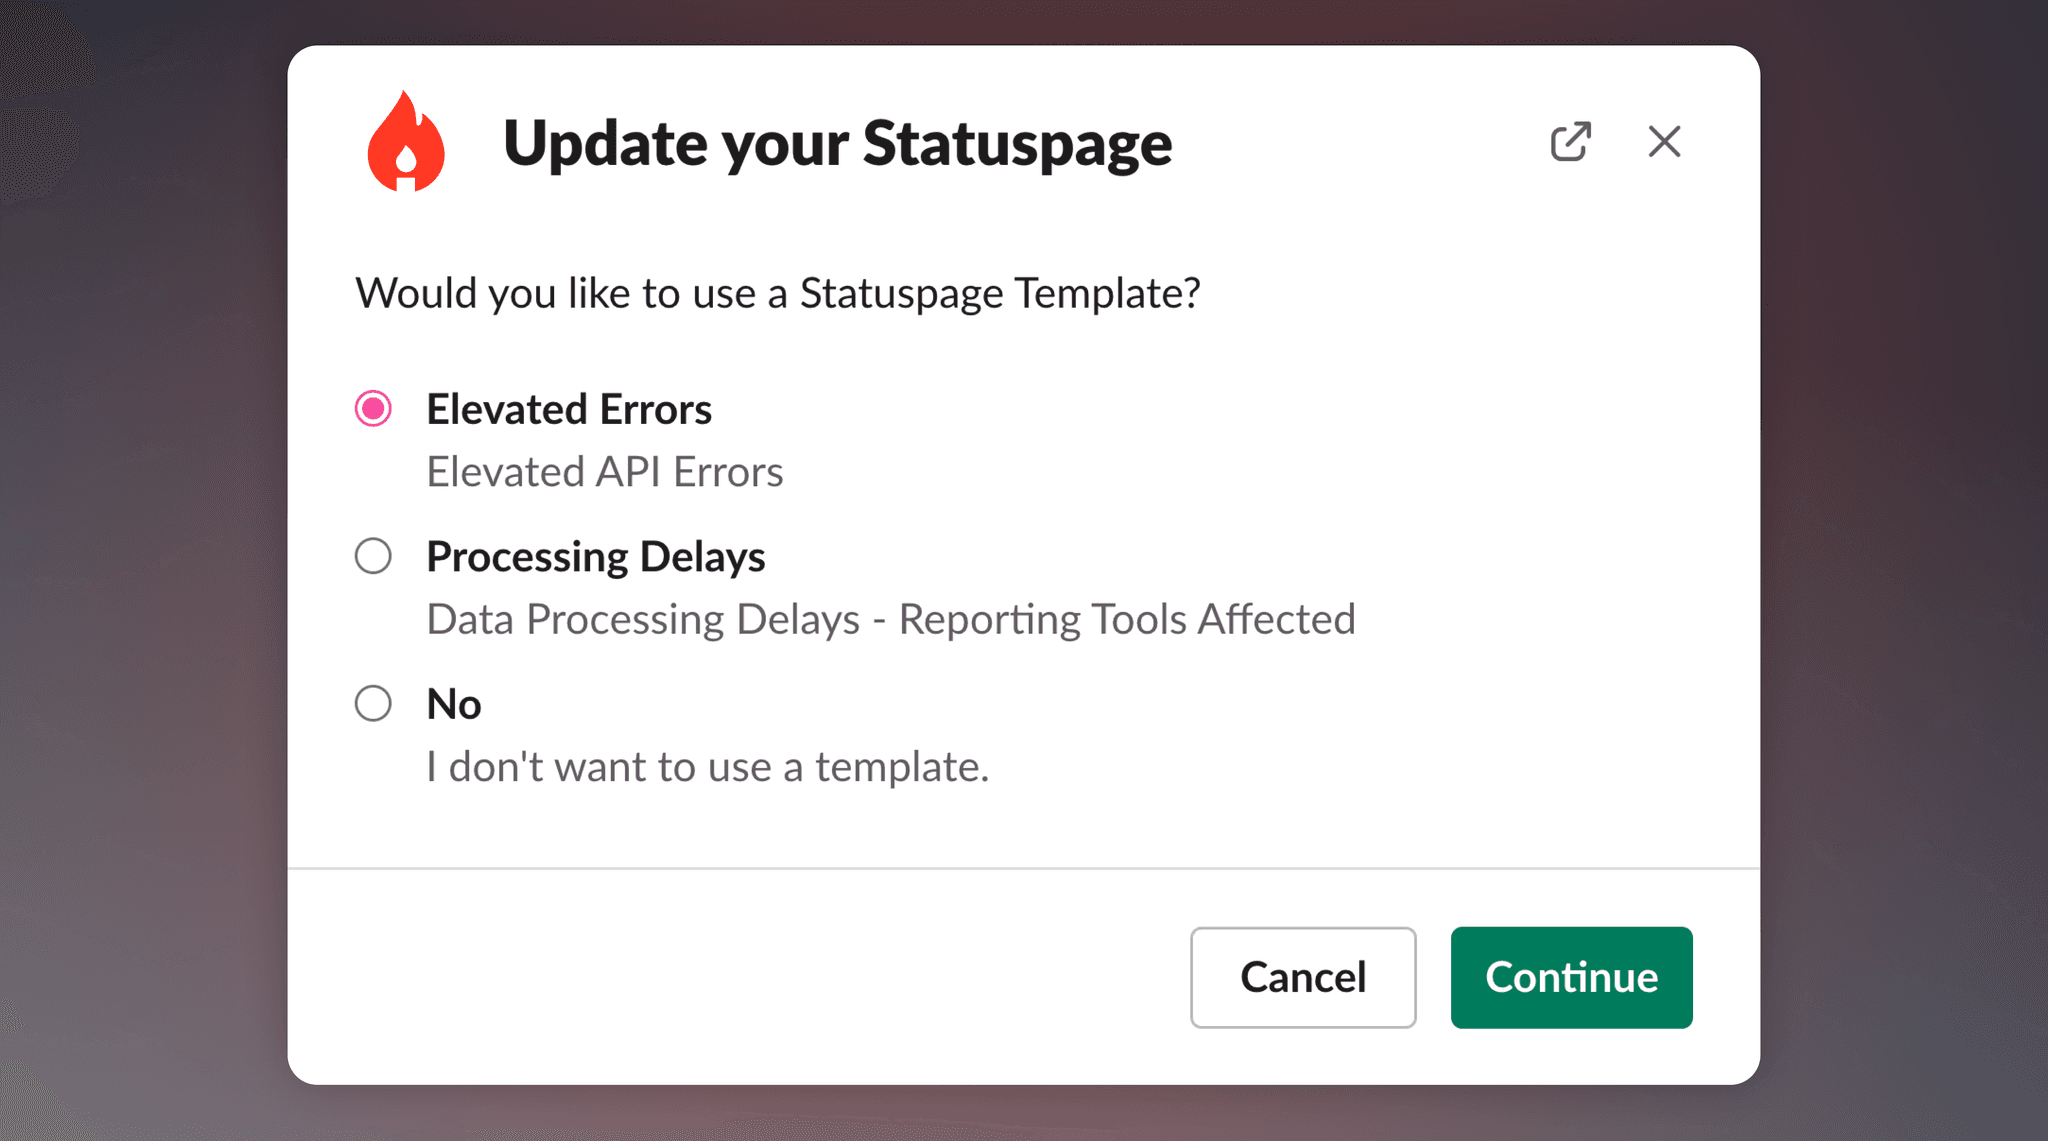Click blank space below the No option
This screenshot has width=2048, height=1141.
1024,828
